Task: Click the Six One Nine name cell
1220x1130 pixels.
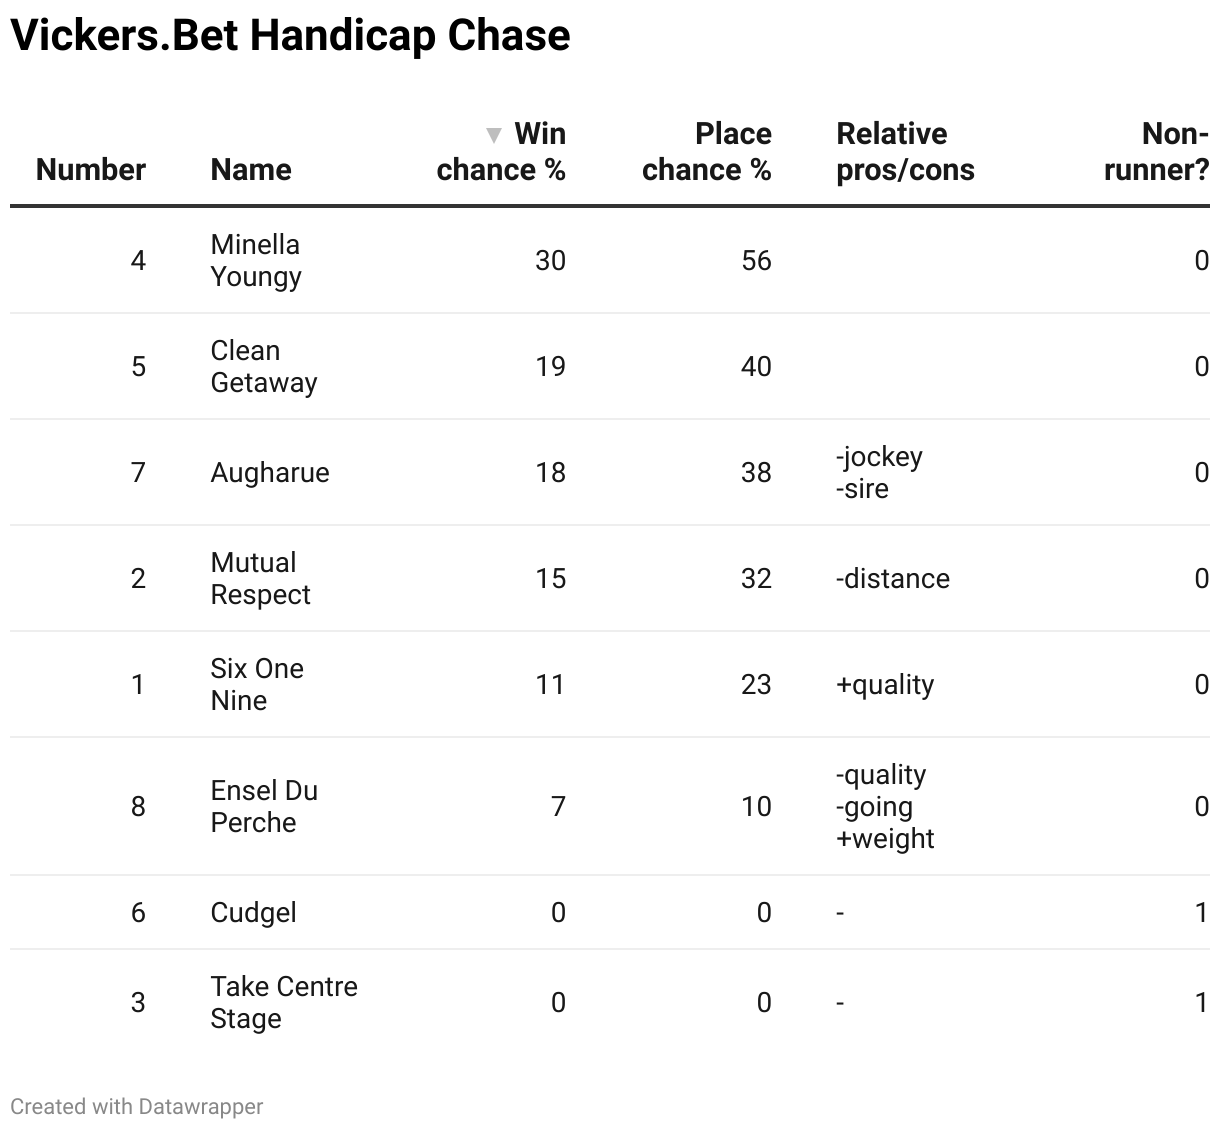Action: (x=257, y=684)
